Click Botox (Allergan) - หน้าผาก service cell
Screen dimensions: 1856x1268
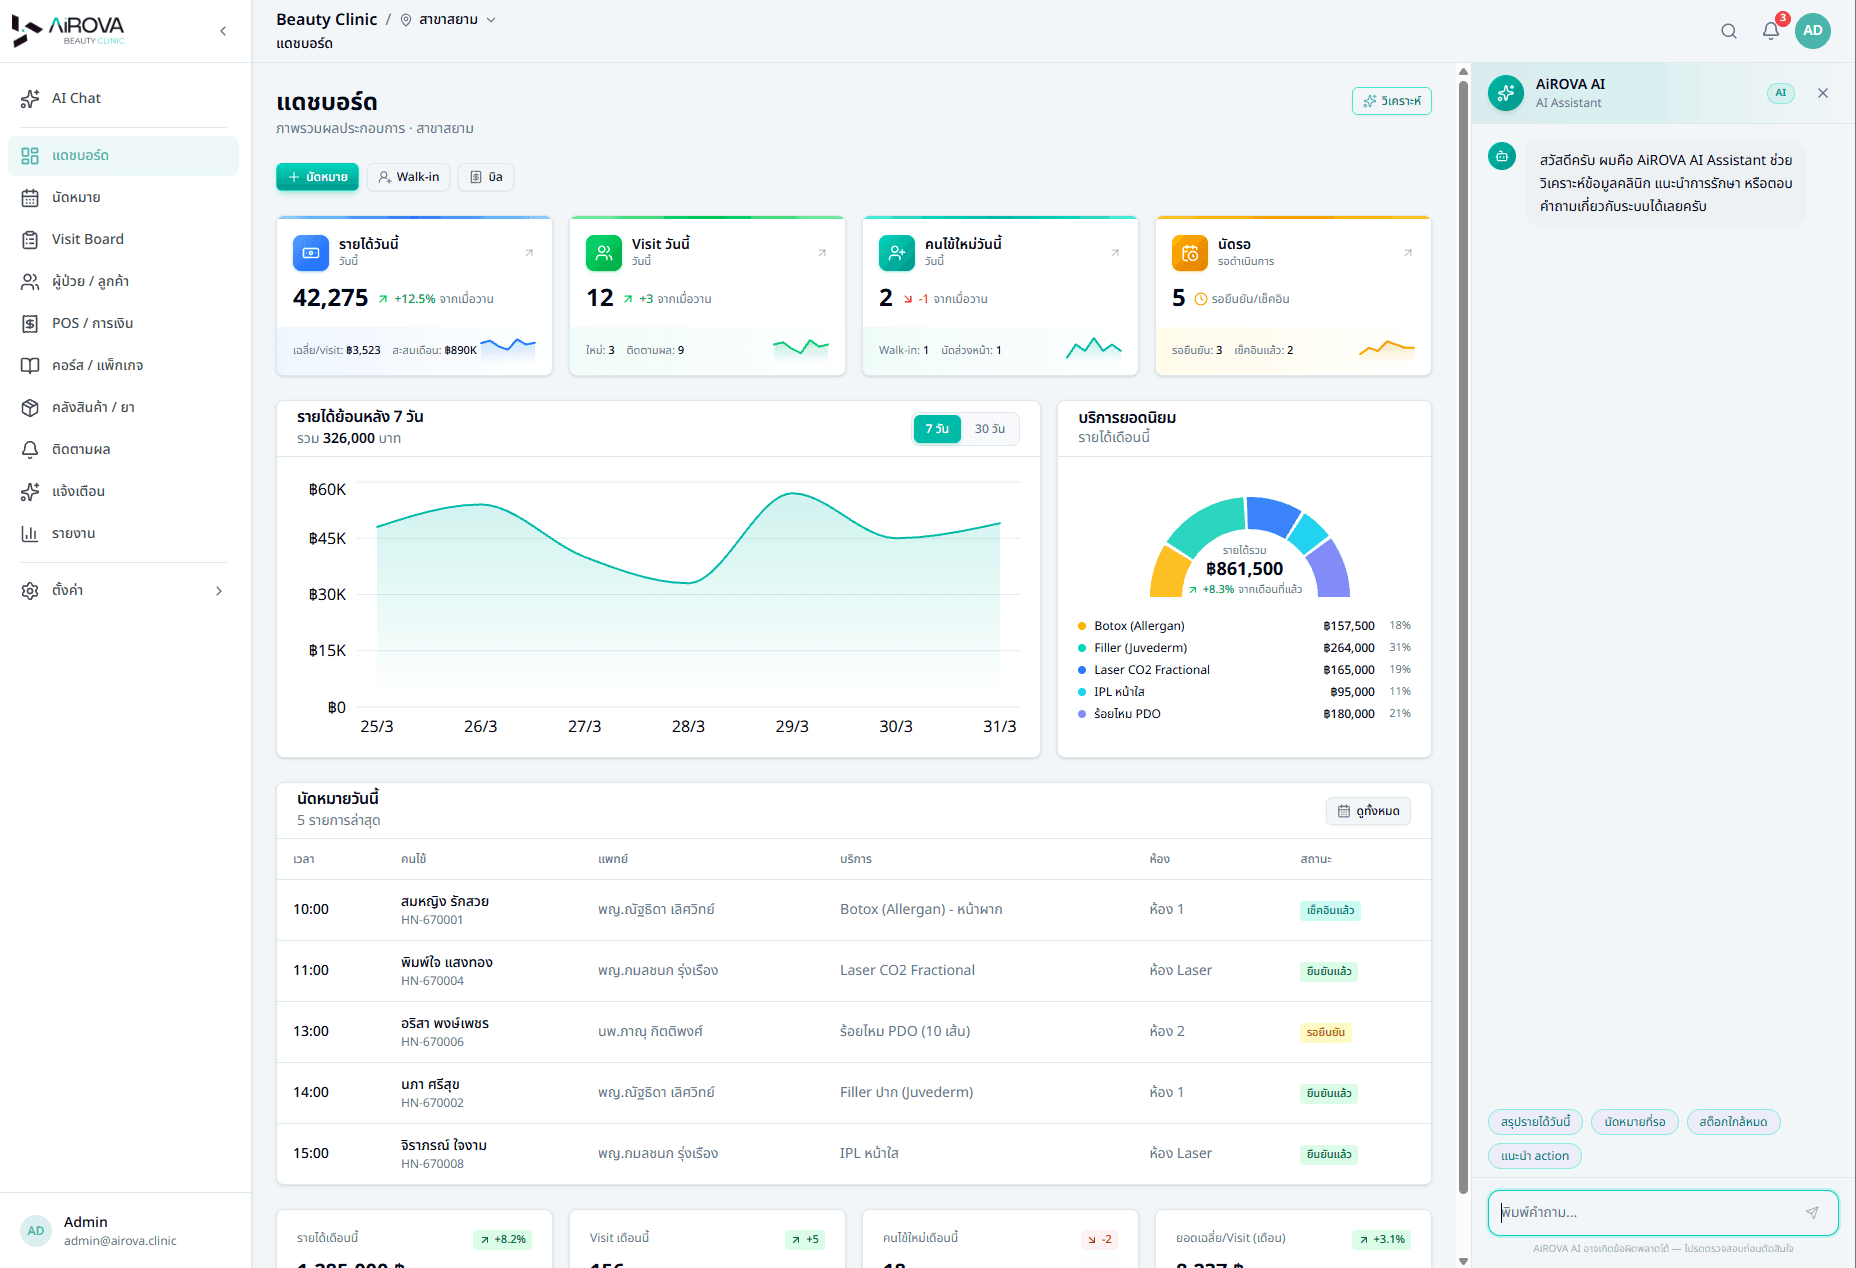pos(921,909)
